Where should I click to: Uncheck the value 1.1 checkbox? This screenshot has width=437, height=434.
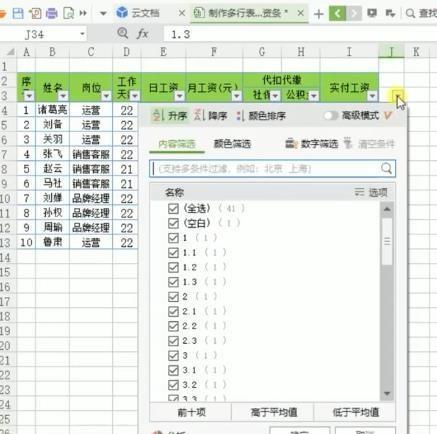[x=173, y=253]
